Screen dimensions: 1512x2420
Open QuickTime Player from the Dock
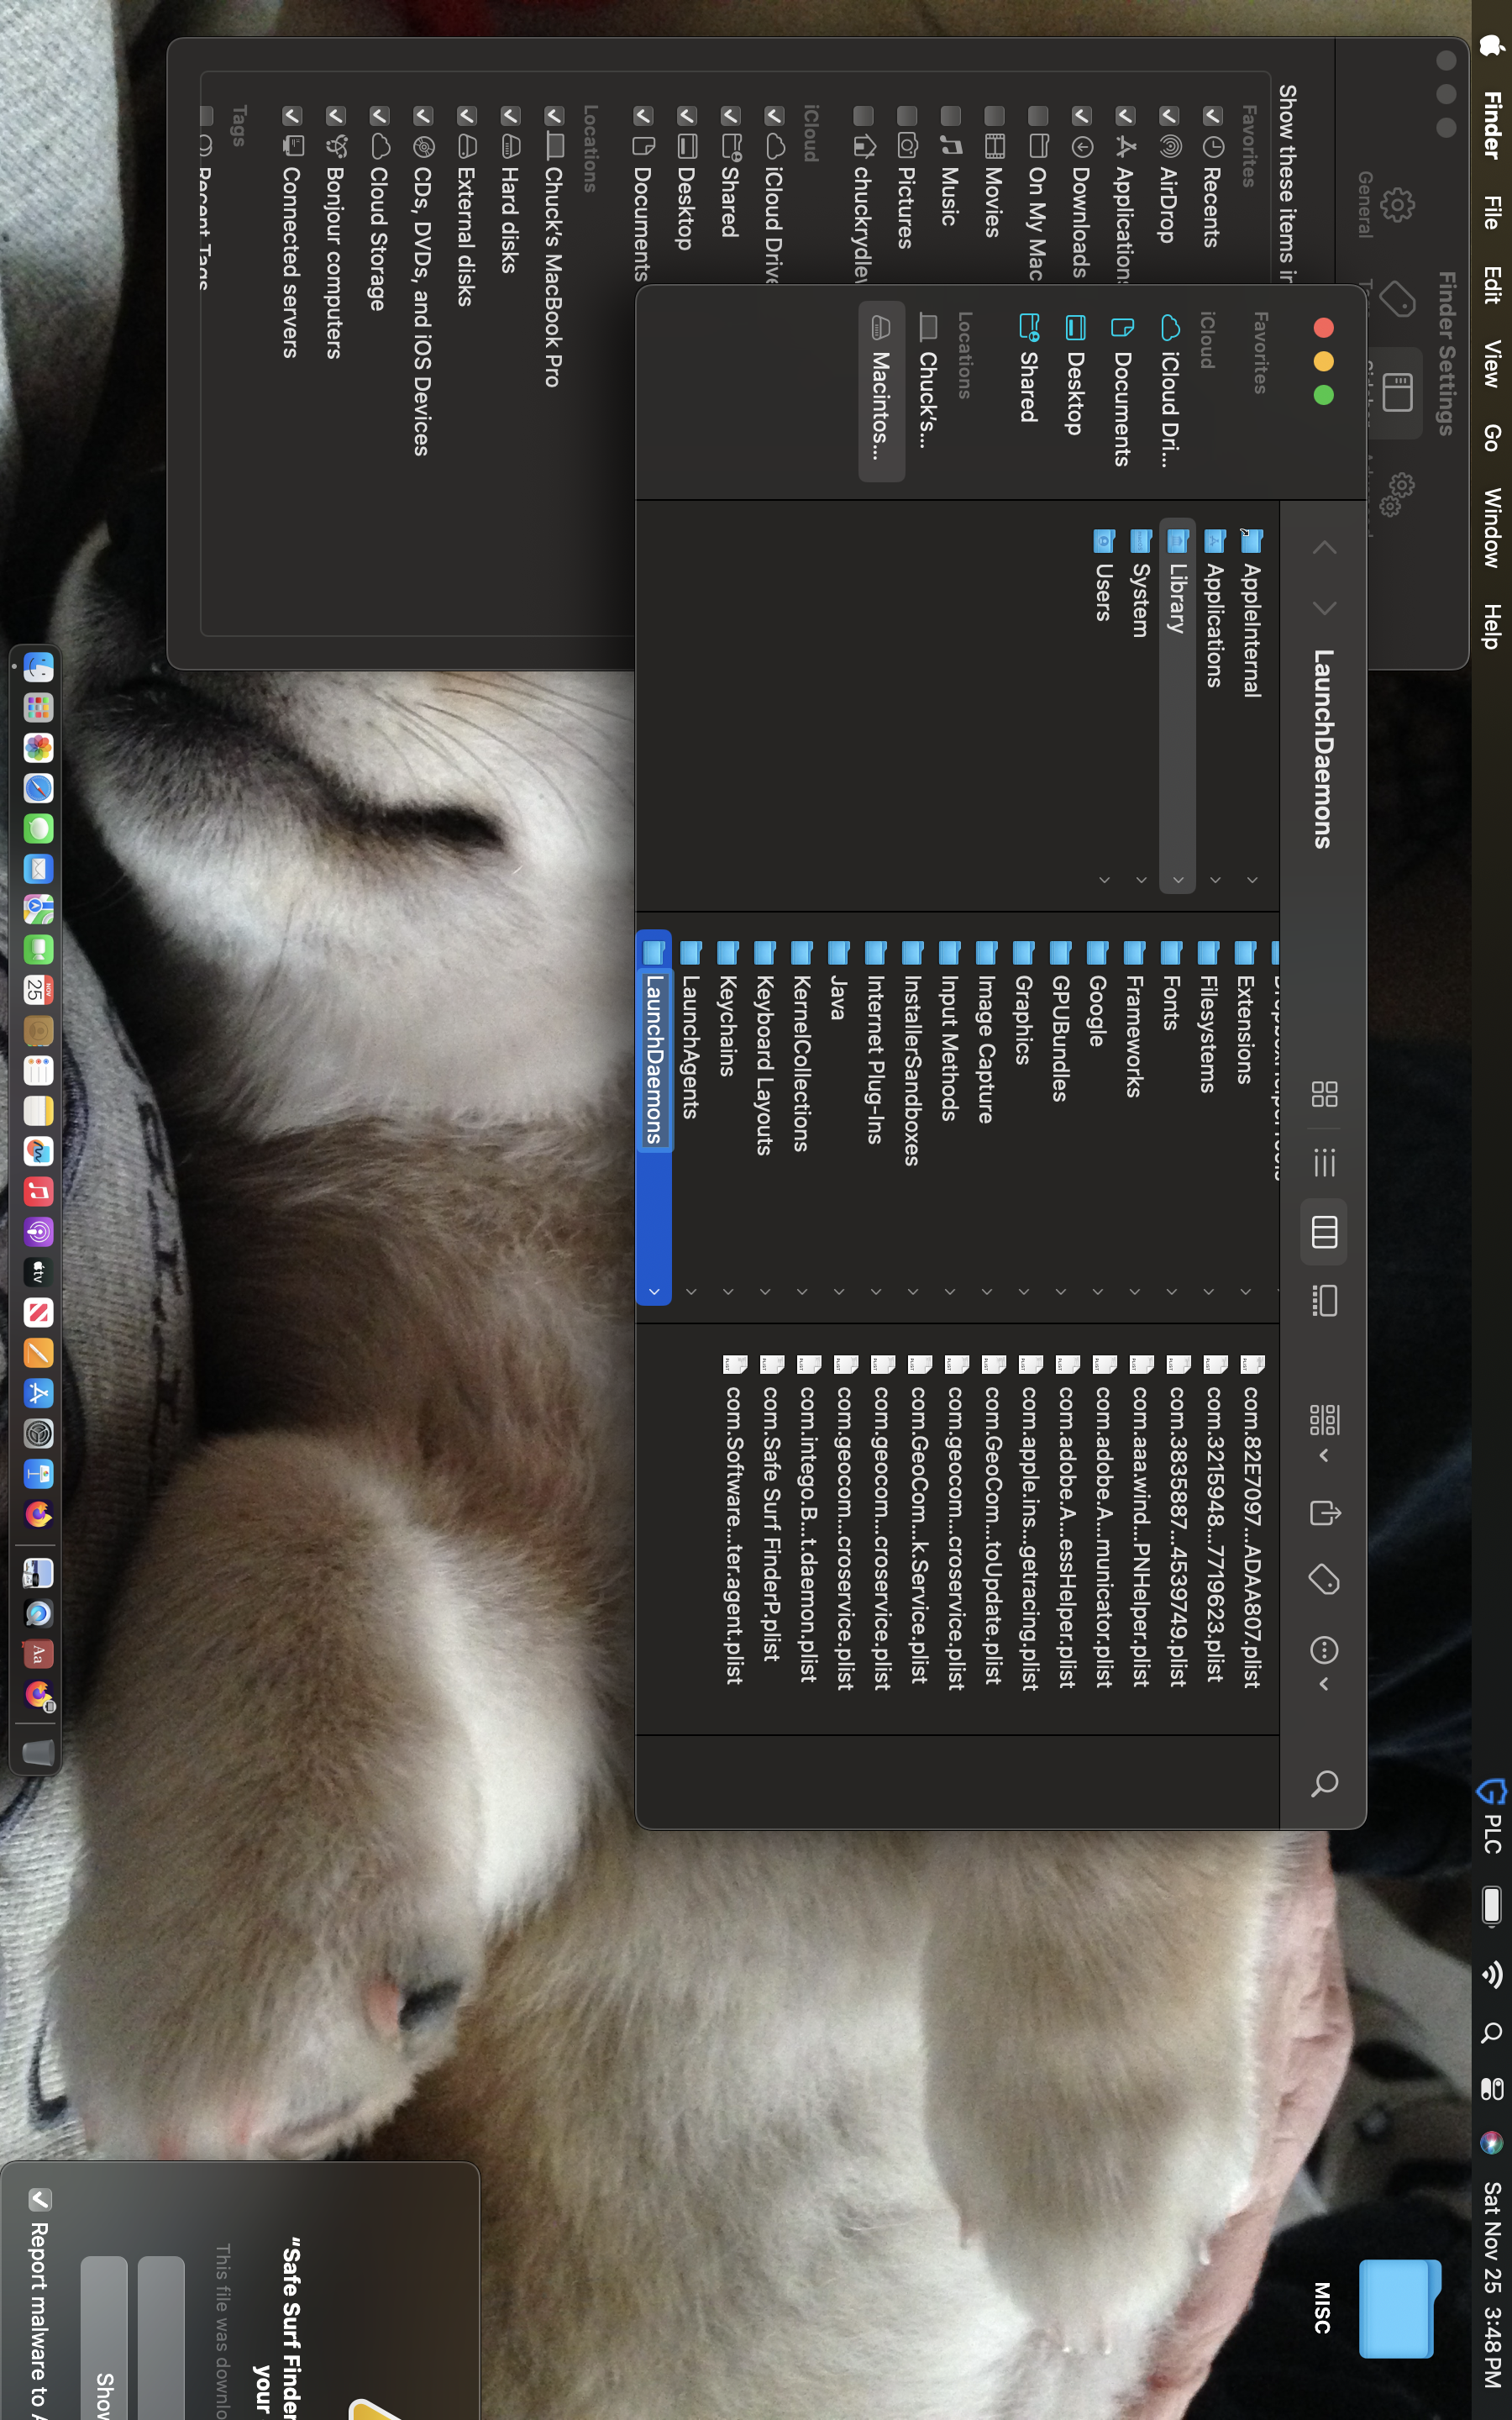click(38, 1614)
